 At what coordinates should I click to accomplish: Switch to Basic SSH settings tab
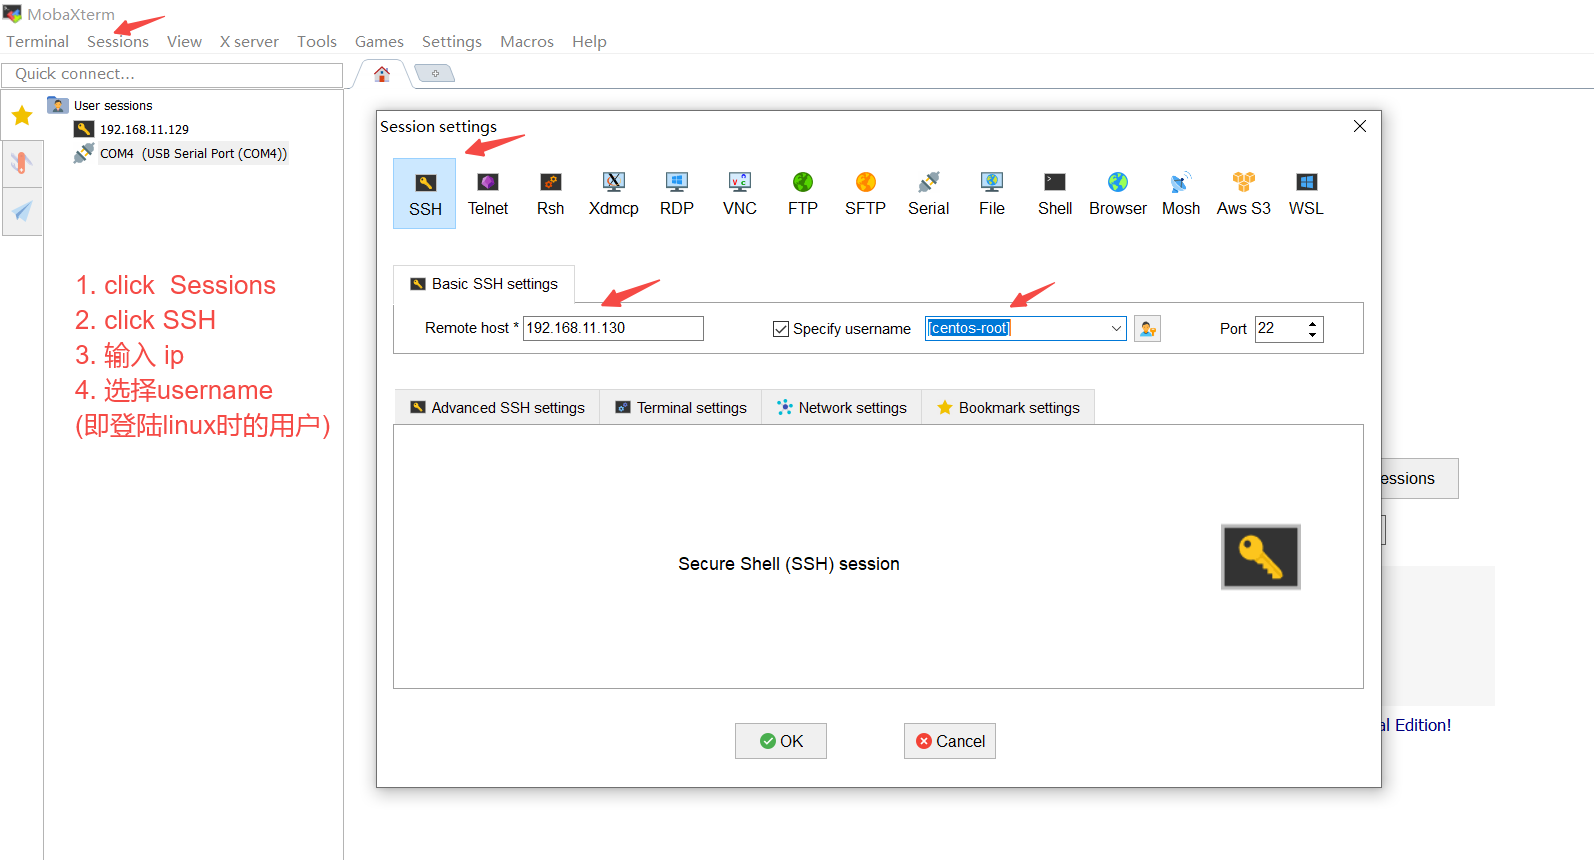484,284
